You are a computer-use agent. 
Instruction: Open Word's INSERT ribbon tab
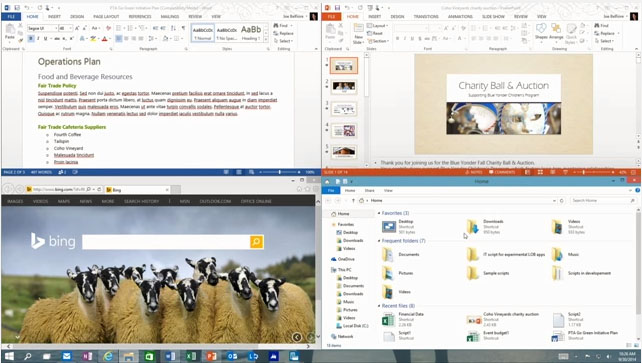[x=54, y=17]
